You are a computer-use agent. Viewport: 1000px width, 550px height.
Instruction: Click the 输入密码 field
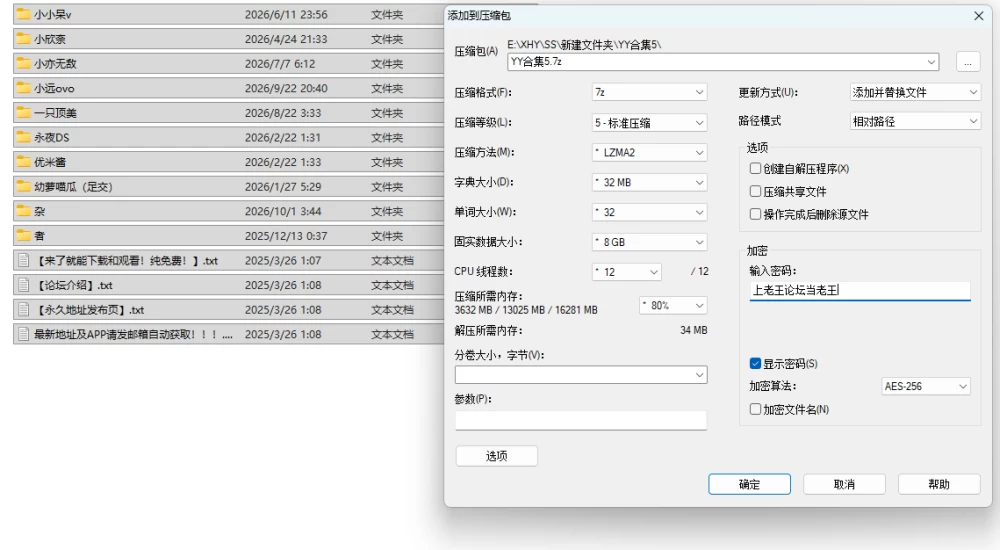(x=860, y=290)
